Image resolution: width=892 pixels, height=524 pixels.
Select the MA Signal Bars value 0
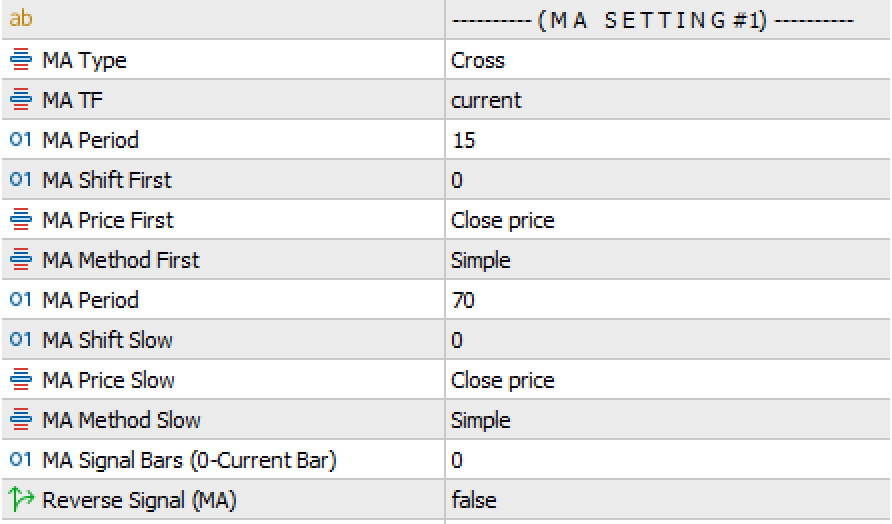click(x=667, y=460)
